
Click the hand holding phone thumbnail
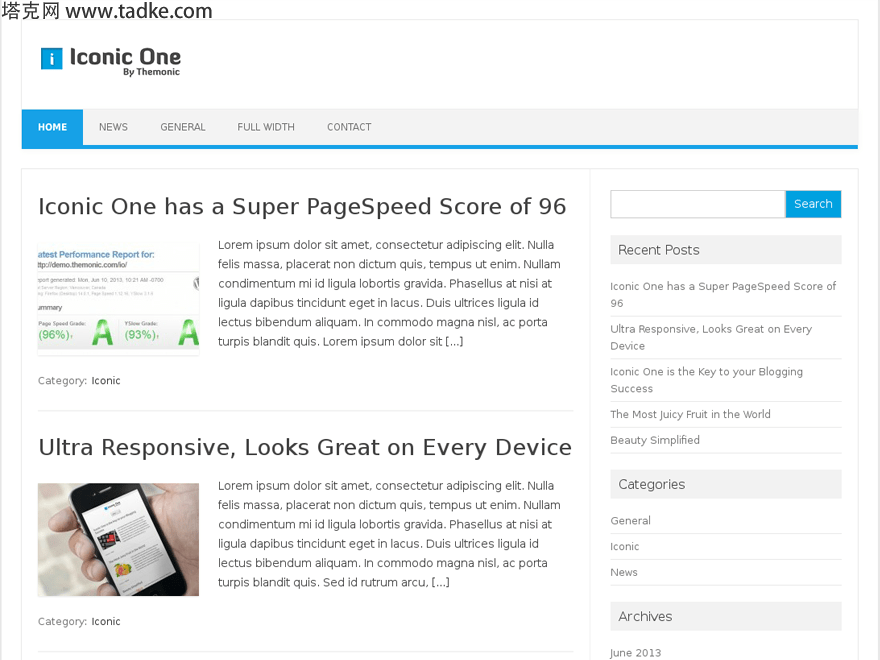118,539
